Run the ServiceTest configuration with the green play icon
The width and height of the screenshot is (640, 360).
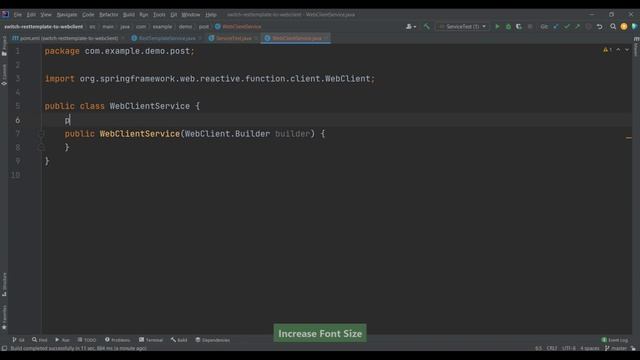pos(497,27)
